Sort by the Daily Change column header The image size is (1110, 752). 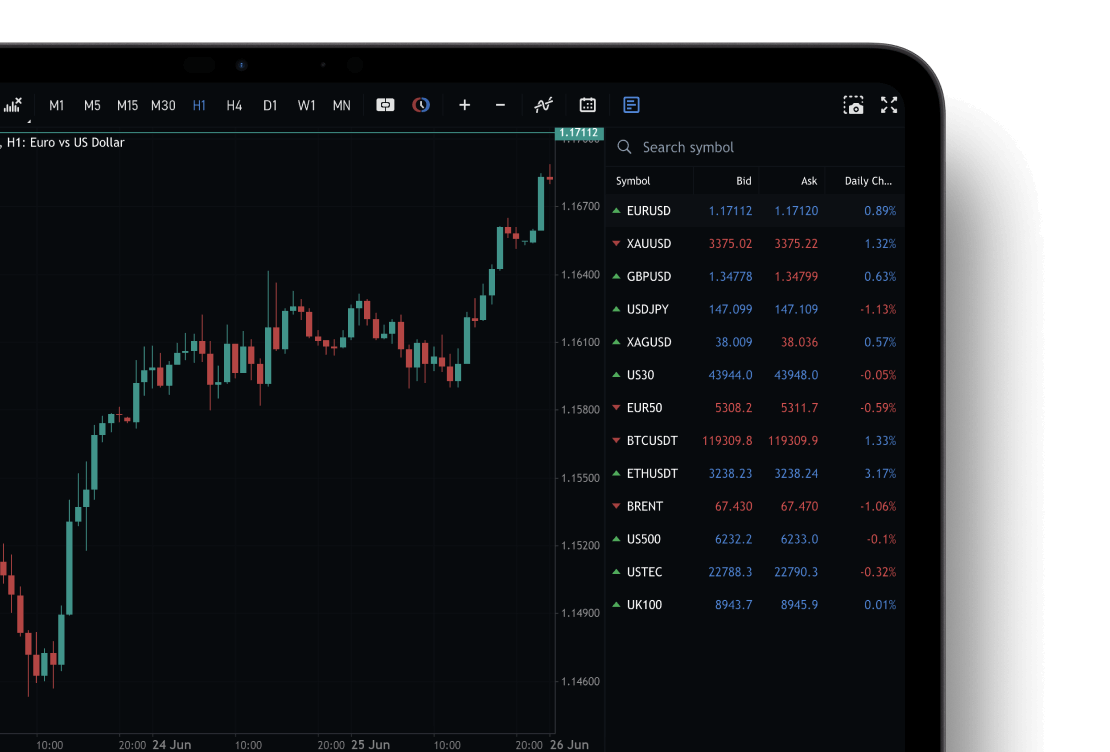[x=867, y=181]
